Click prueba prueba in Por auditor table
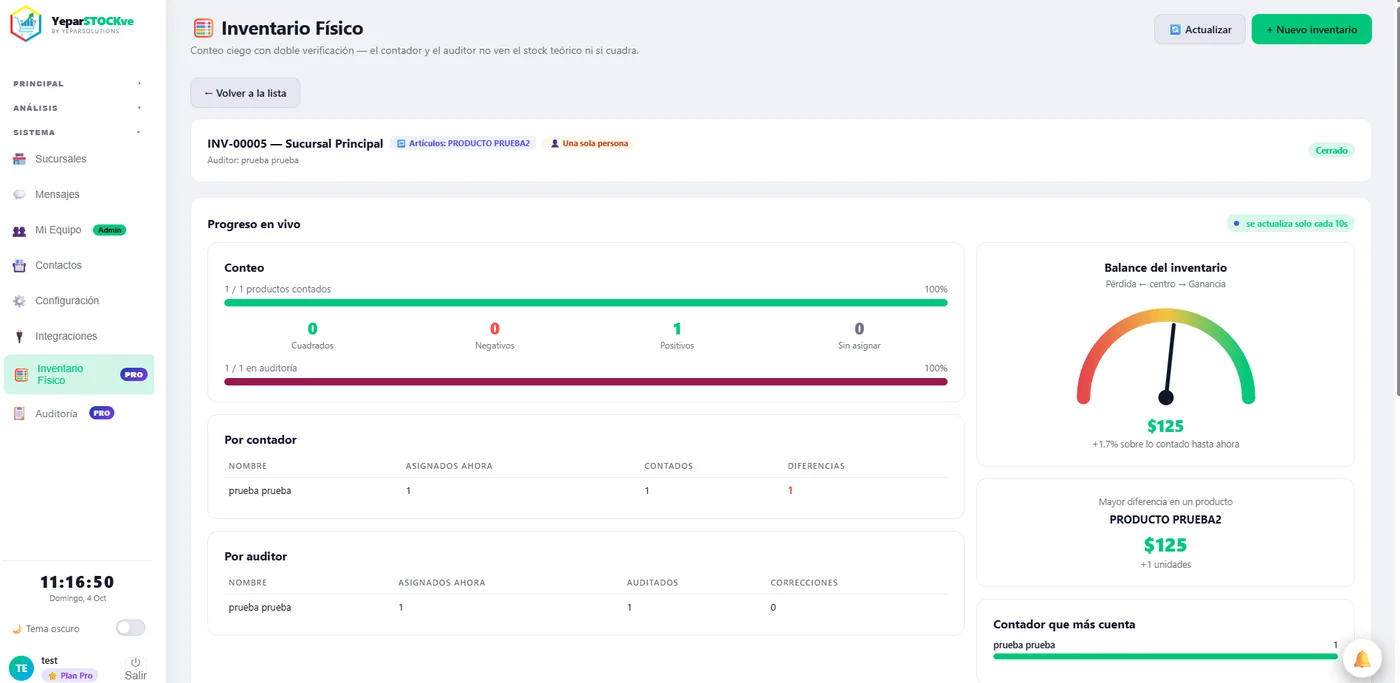The height and width of the screenshot is (683, 1400). coord(260,608)
